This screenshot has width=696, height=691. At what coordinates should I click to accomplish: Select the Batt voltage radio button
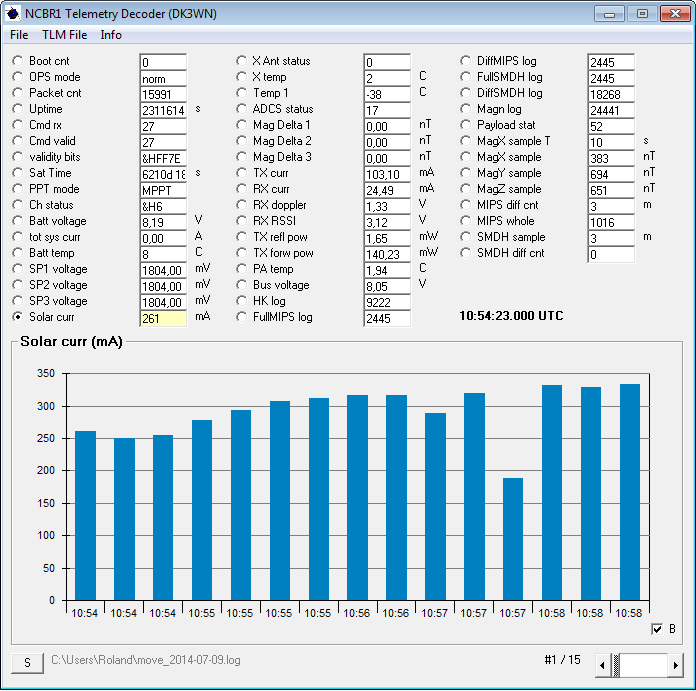click(18, 221)
